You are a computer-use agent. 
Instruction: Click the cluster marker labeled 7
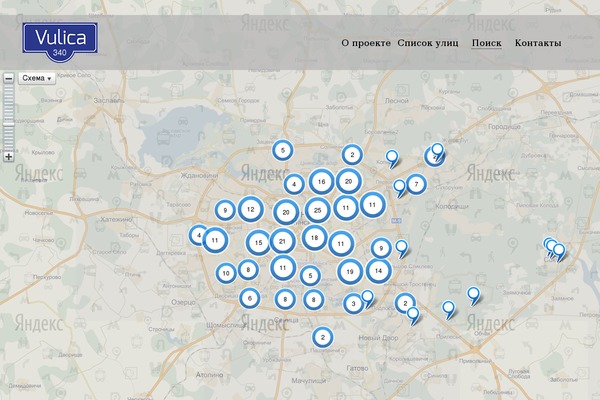[416, 184]
